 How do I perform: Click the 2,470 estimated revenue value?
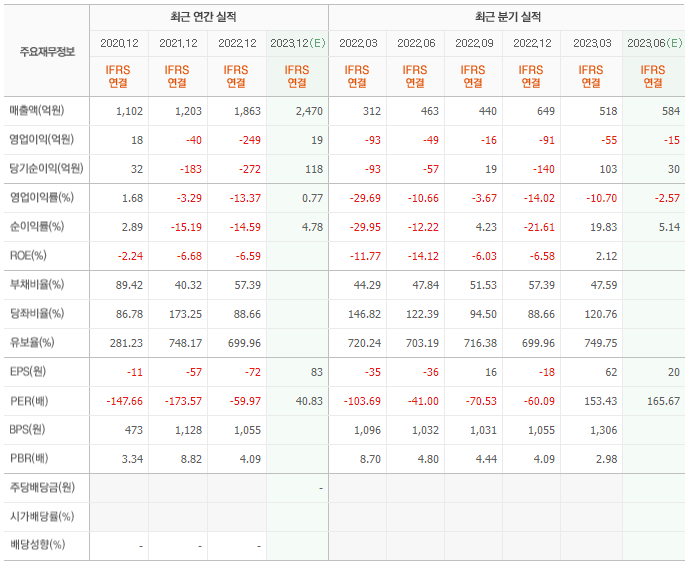click(x=309, y=111)
